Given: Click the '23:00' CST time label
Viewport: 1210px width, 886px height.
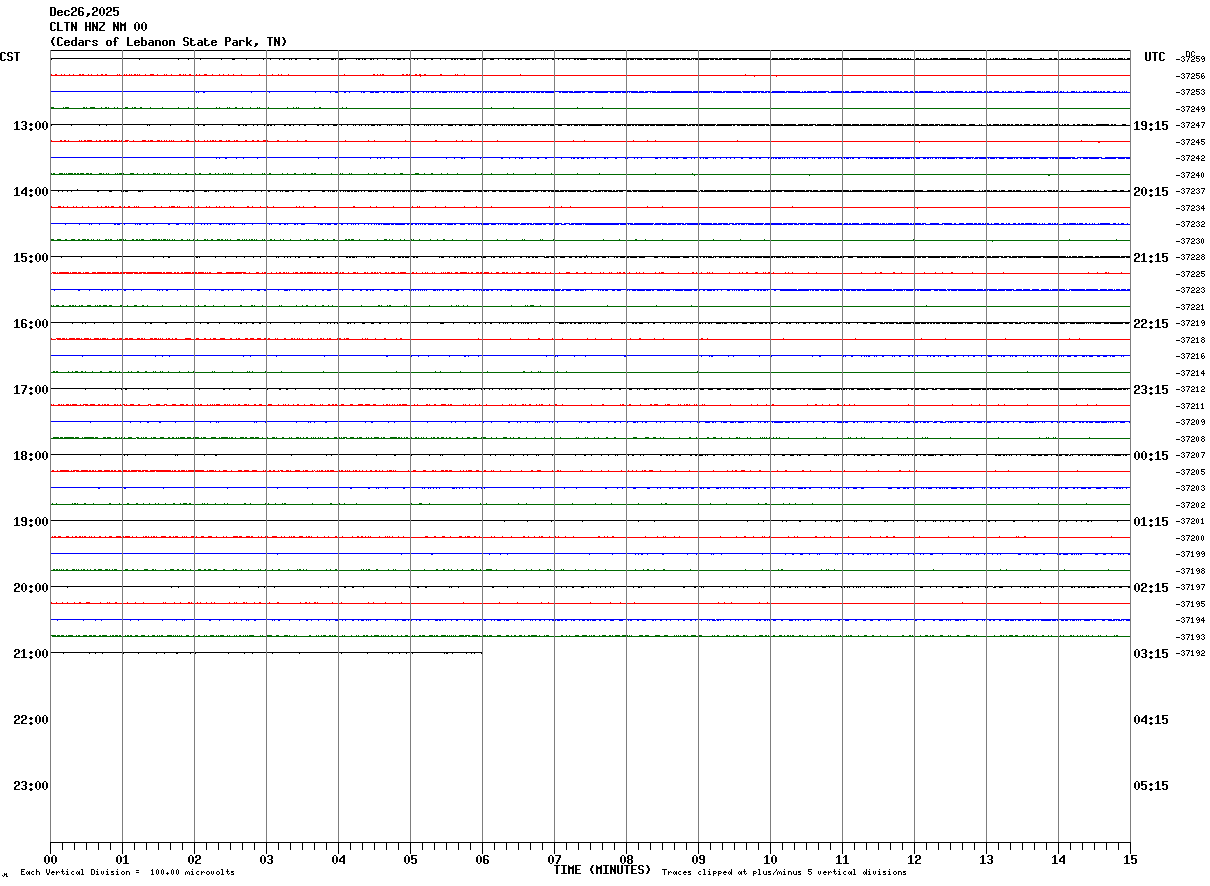Looking at the screenshot, I should point(30,786).
